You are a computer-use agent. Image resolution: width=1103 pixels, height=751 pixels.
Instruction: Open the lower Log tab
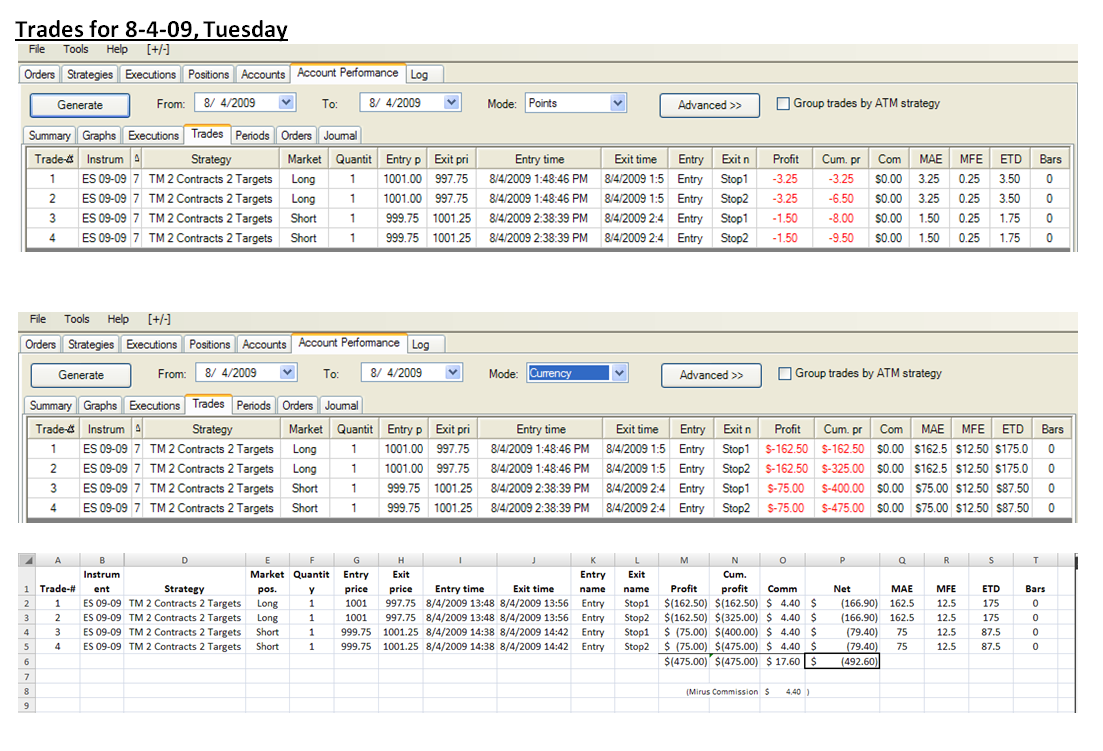[421, 345]
